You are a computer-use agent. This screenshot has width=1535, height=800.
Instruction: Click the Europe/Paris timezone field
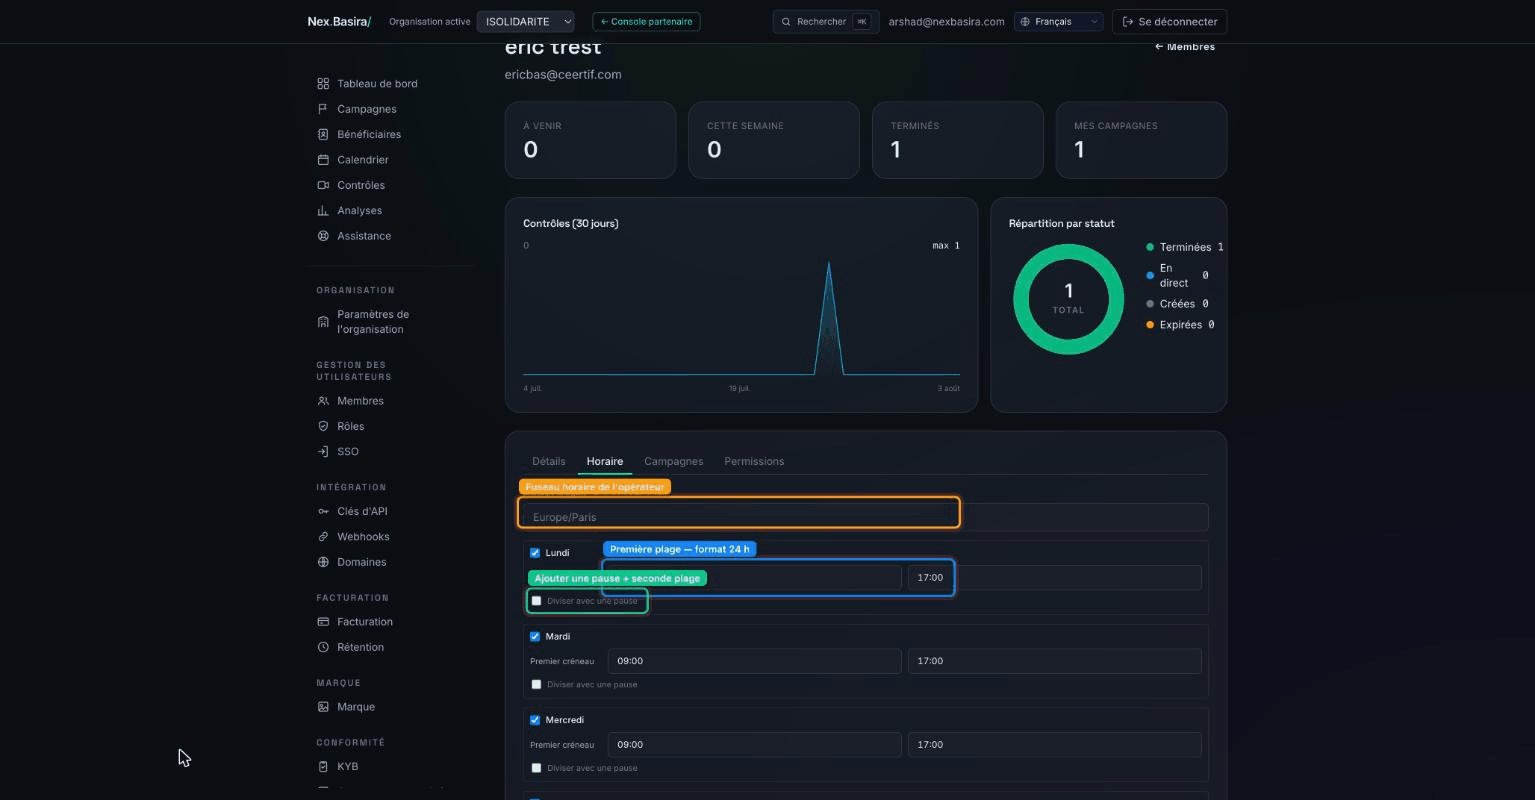866,517
